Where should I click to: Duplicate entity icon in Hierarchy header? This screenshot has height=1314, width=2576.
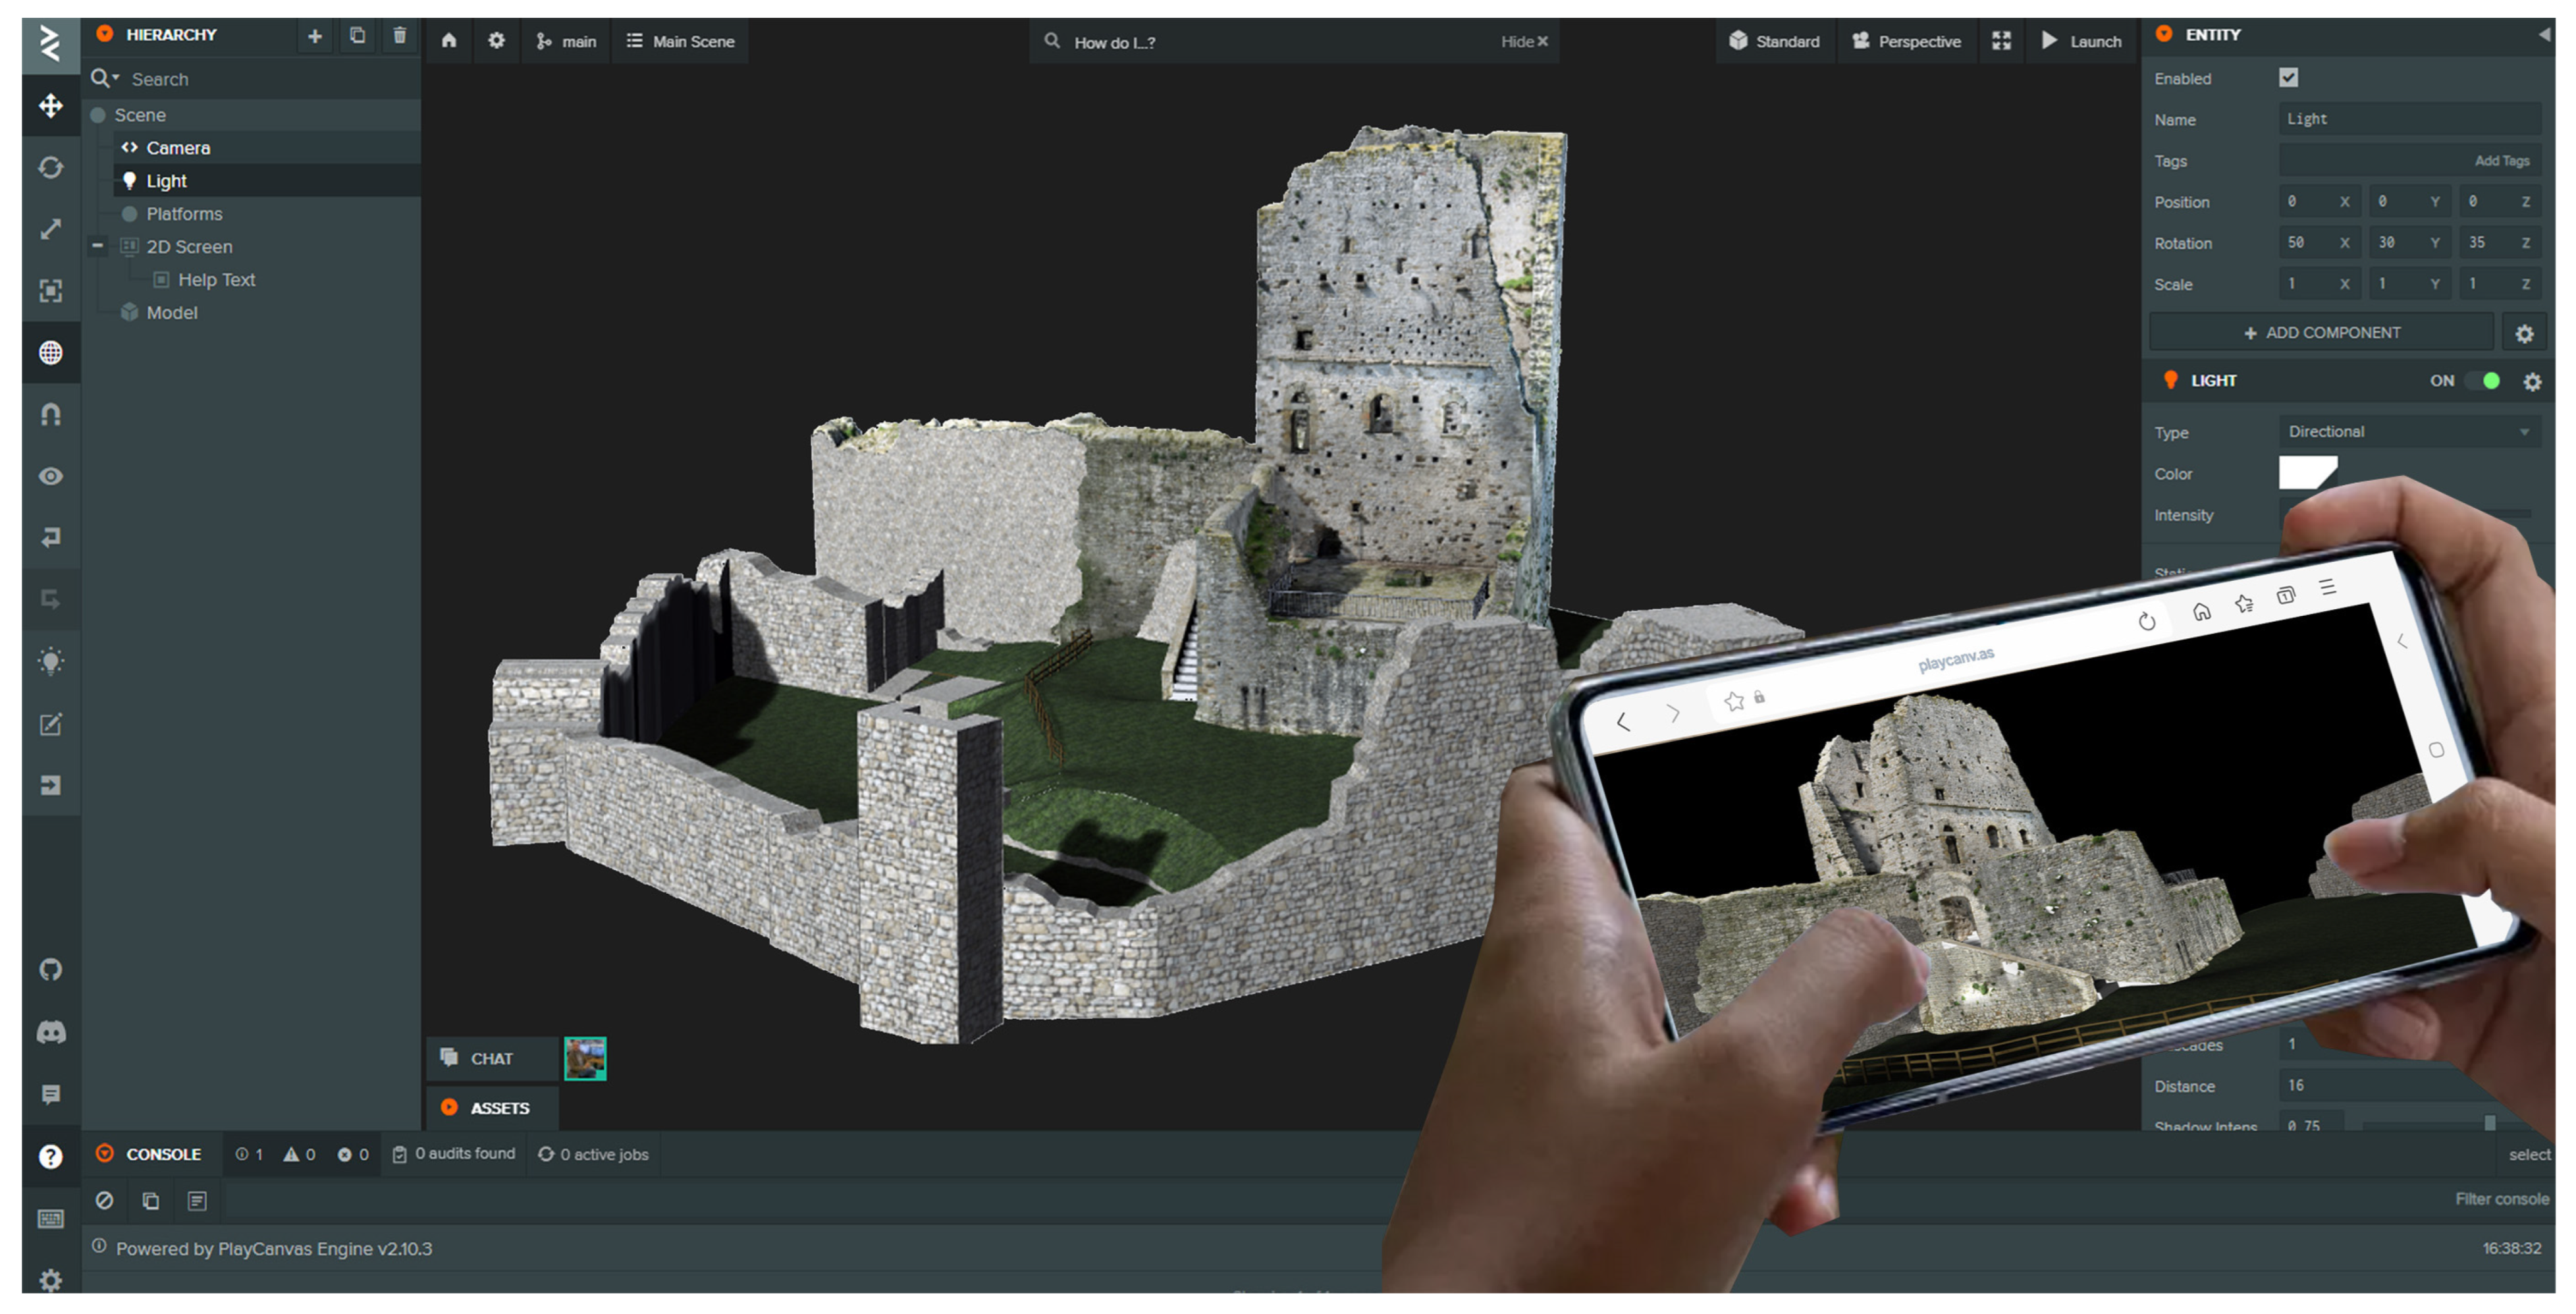[357, 36]
